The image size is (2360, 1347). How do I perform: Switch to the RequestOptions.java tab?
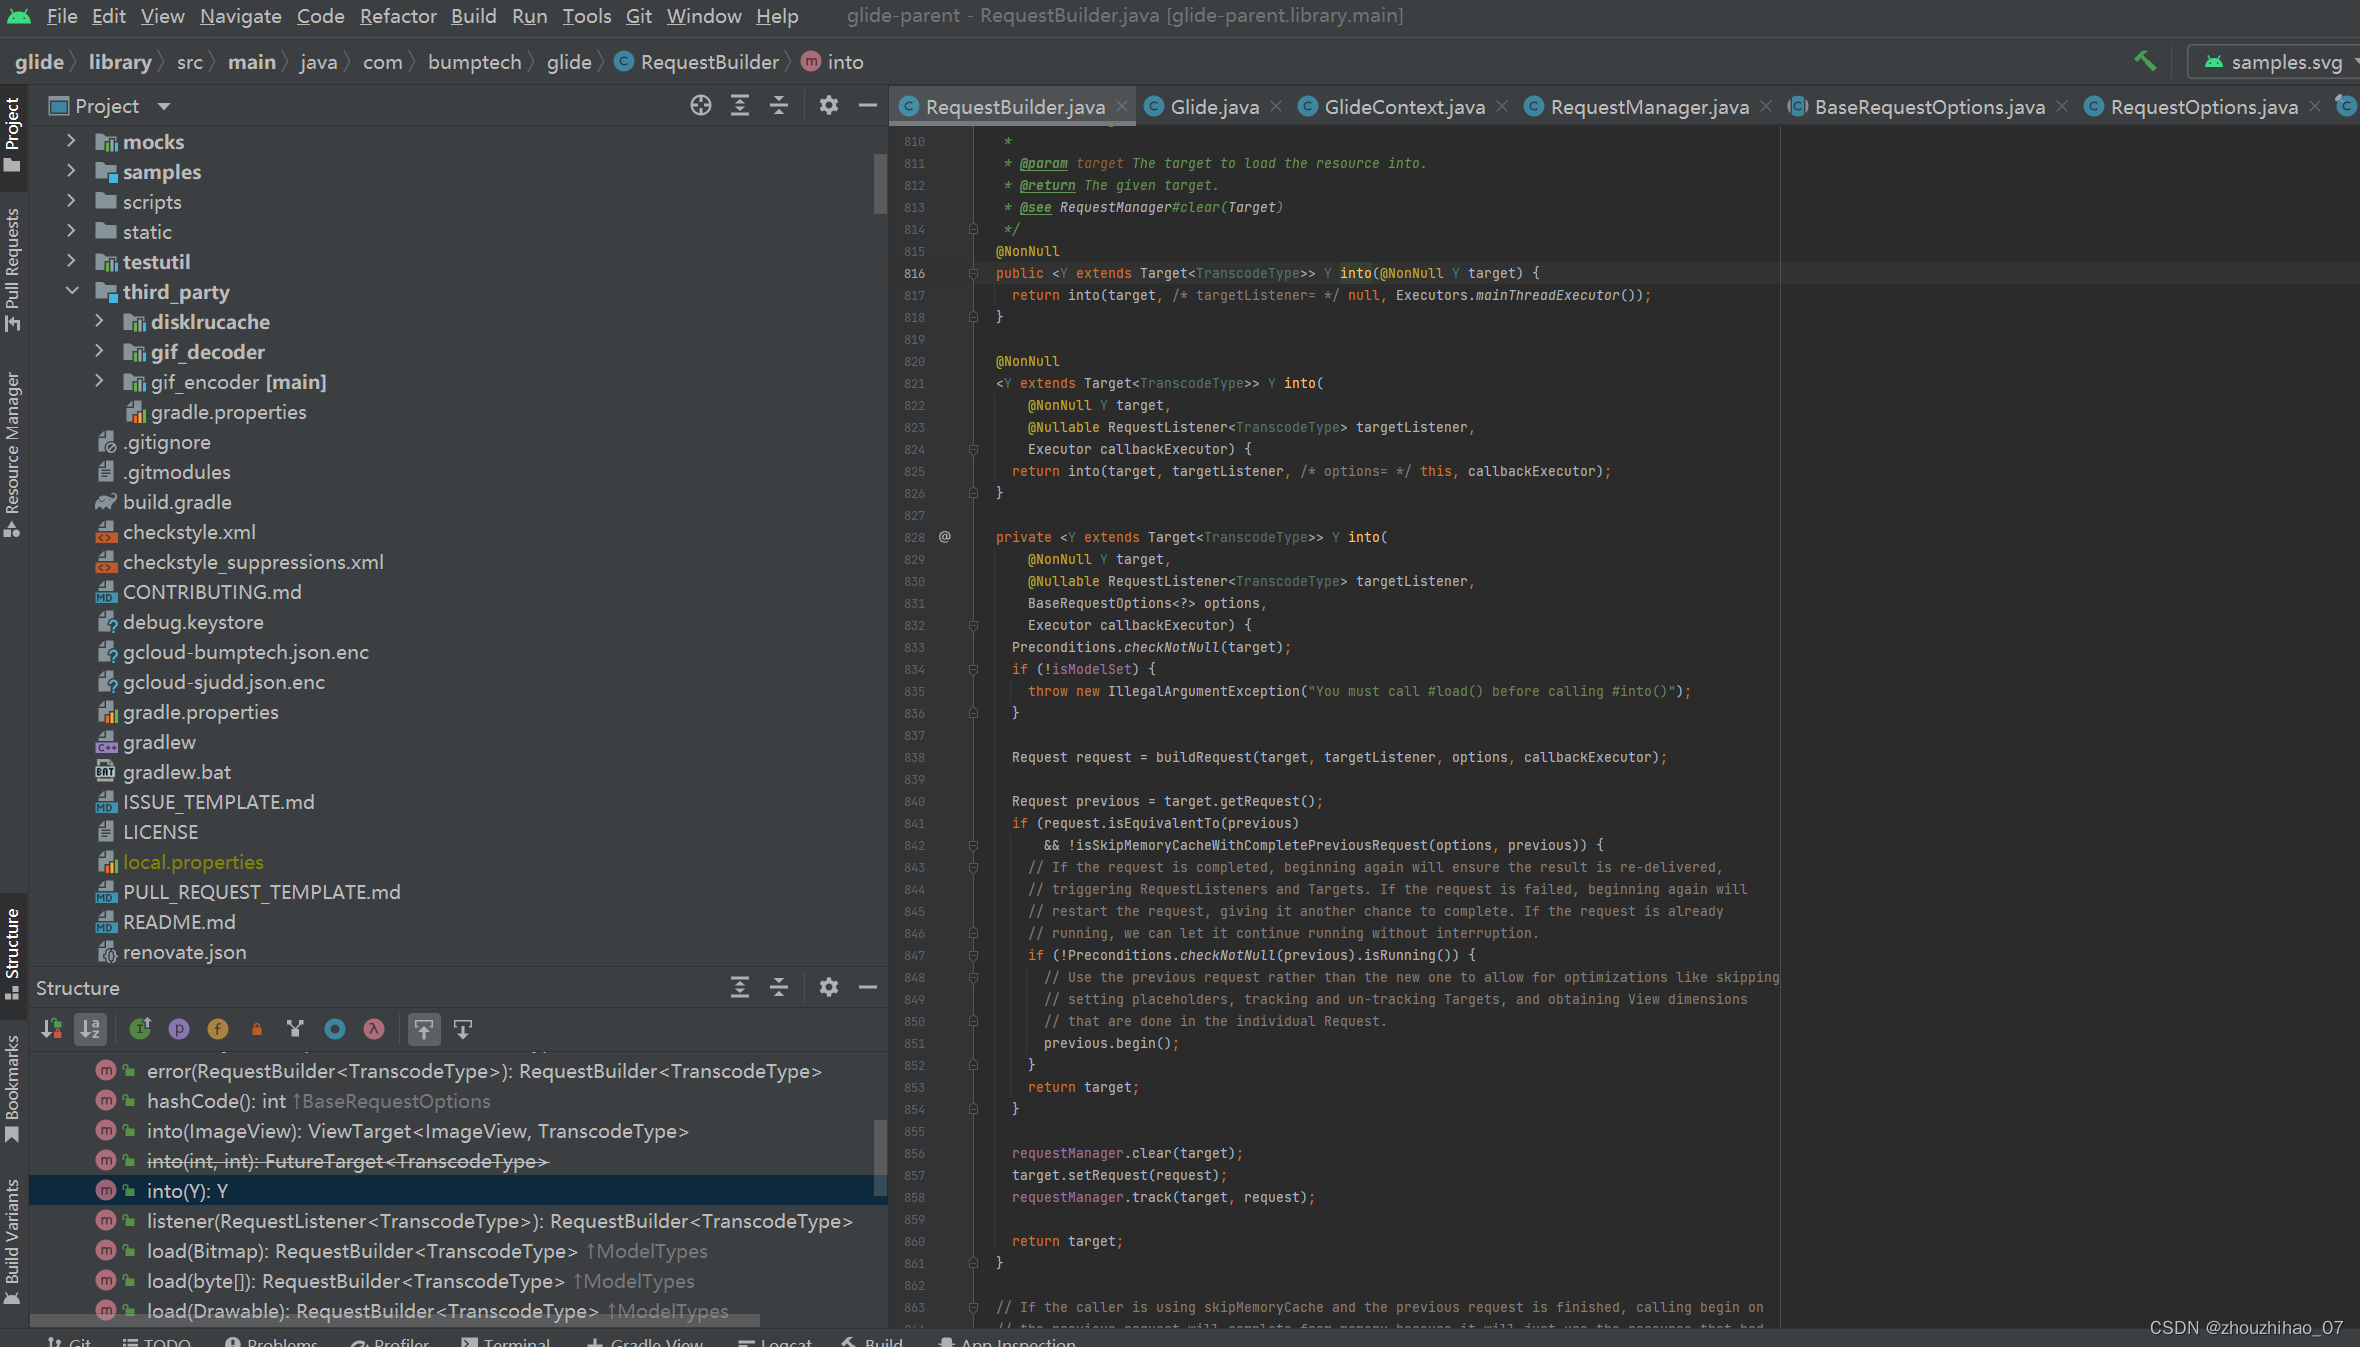point(2203,107)
